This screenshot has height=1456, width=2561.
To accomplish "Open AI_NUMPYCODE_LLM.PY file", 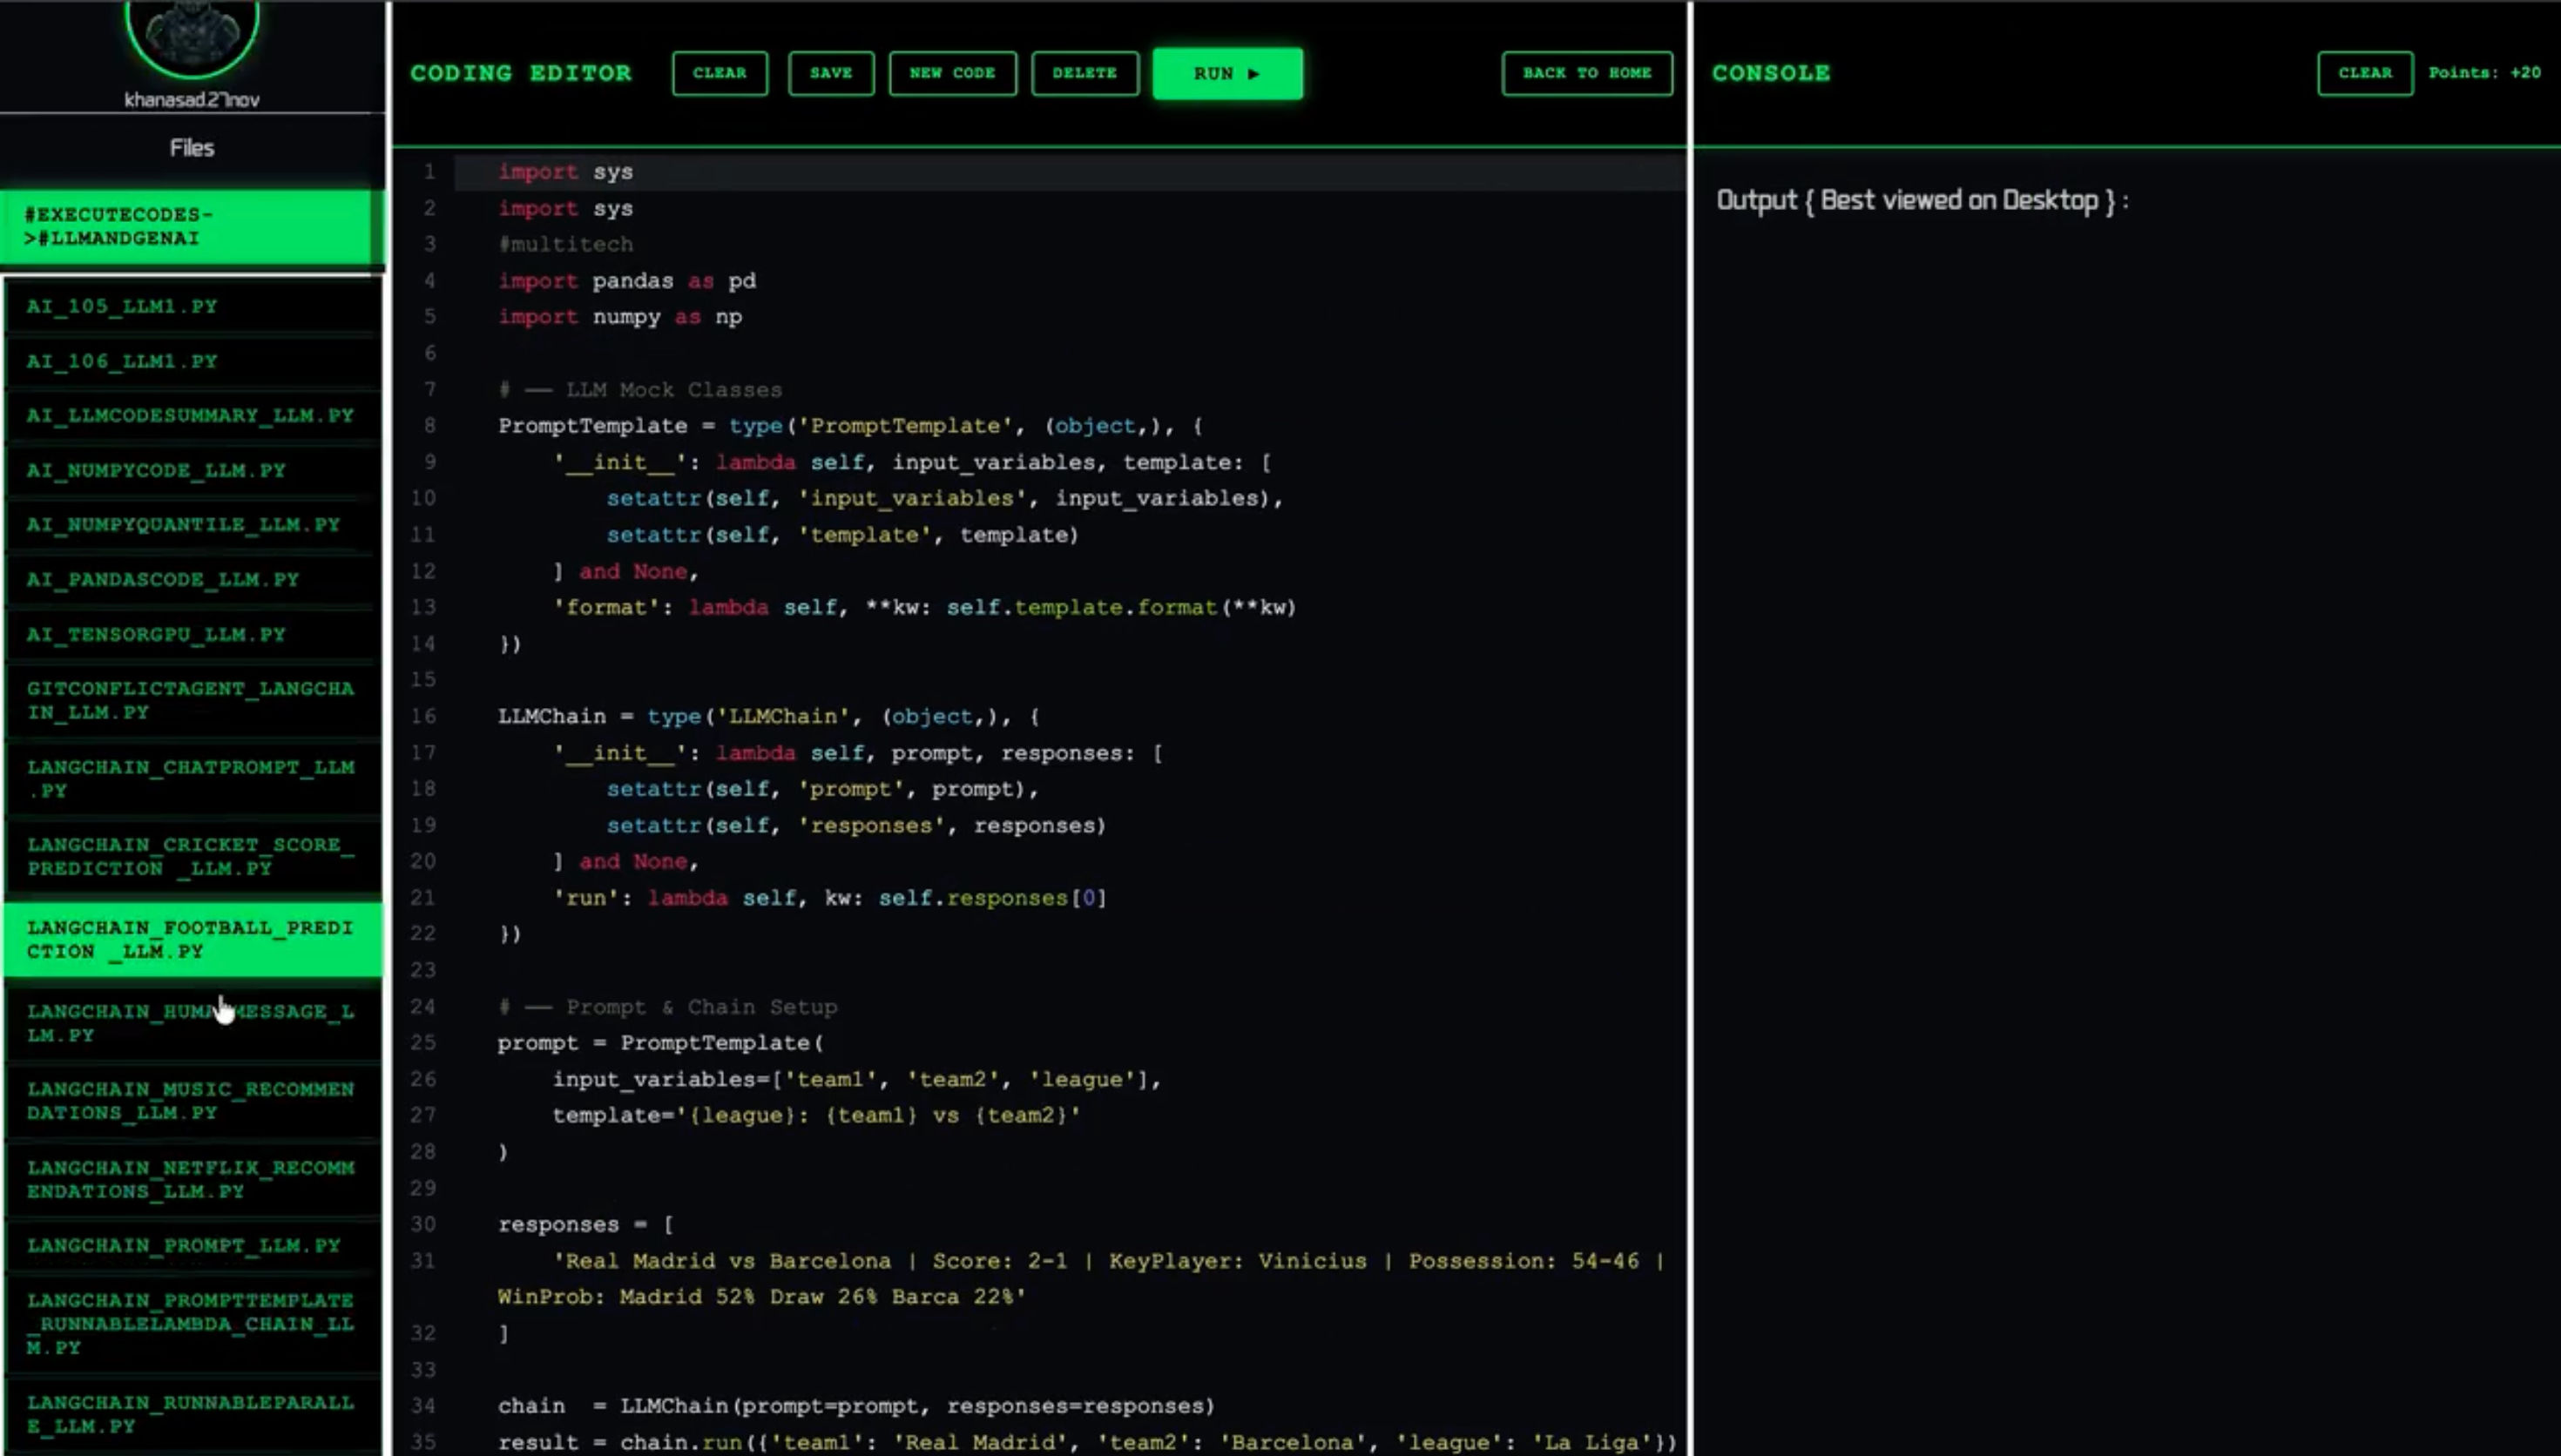I will [192, 470].
